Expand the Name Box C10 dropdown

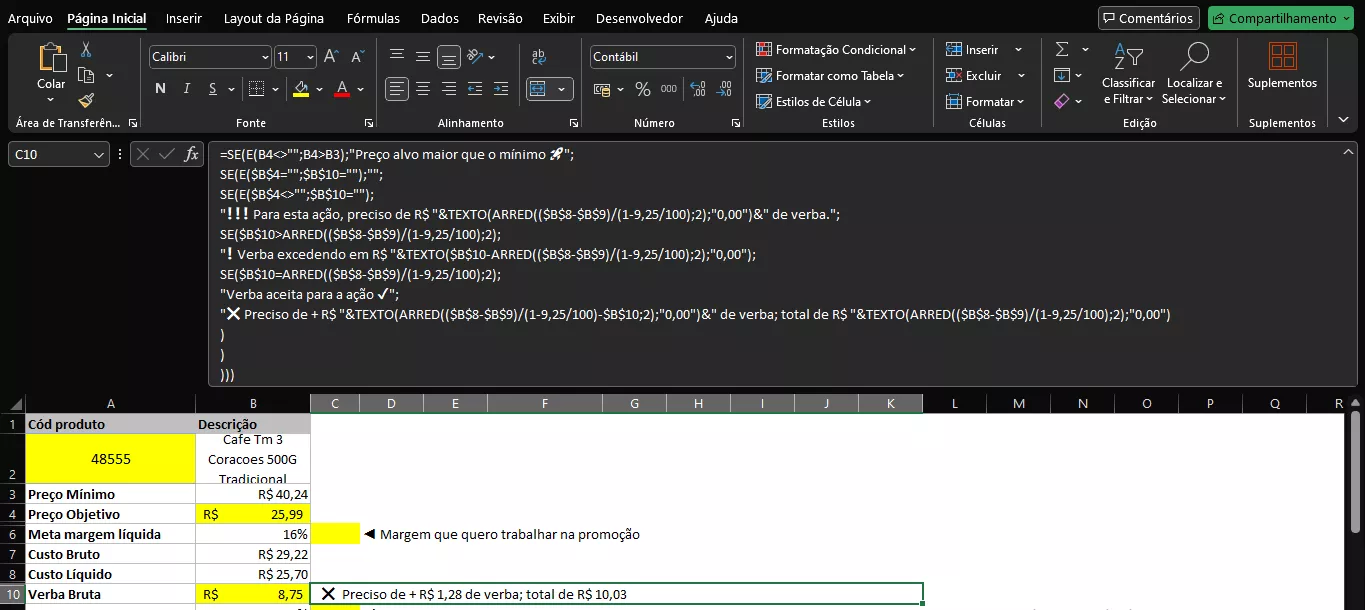(x=99, y=155)
